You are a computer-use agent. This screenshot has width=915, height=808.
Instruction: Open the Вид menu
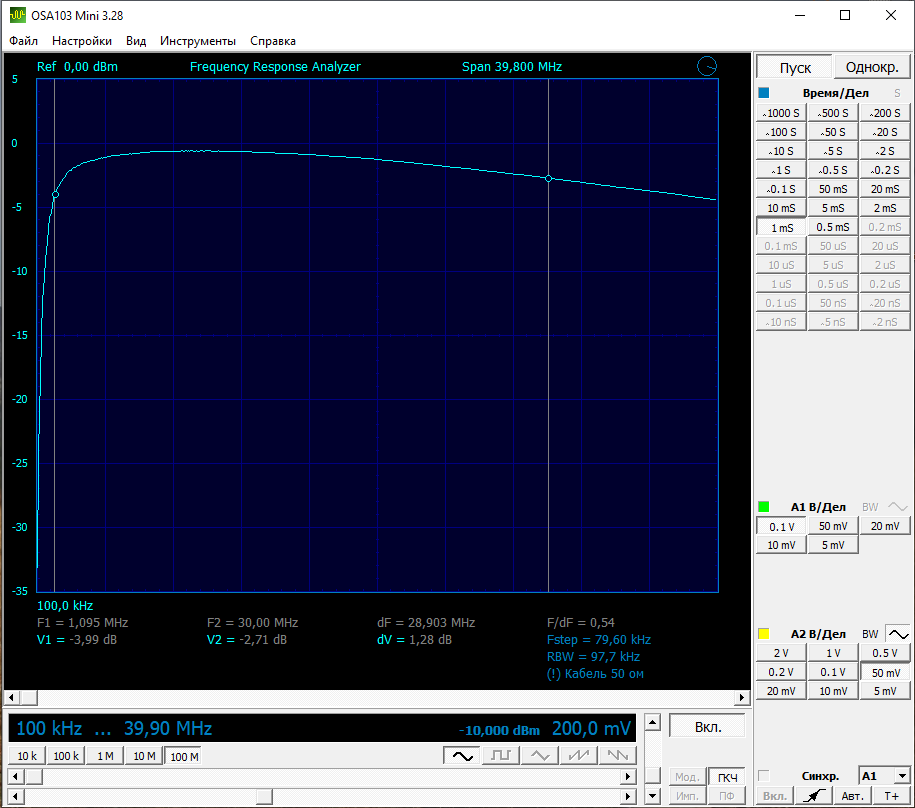136,41
